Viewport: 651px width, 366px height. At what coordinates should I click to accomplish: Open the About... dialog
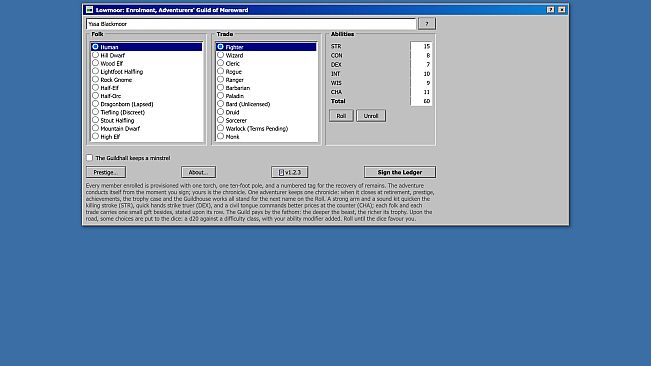pos(198,172)
